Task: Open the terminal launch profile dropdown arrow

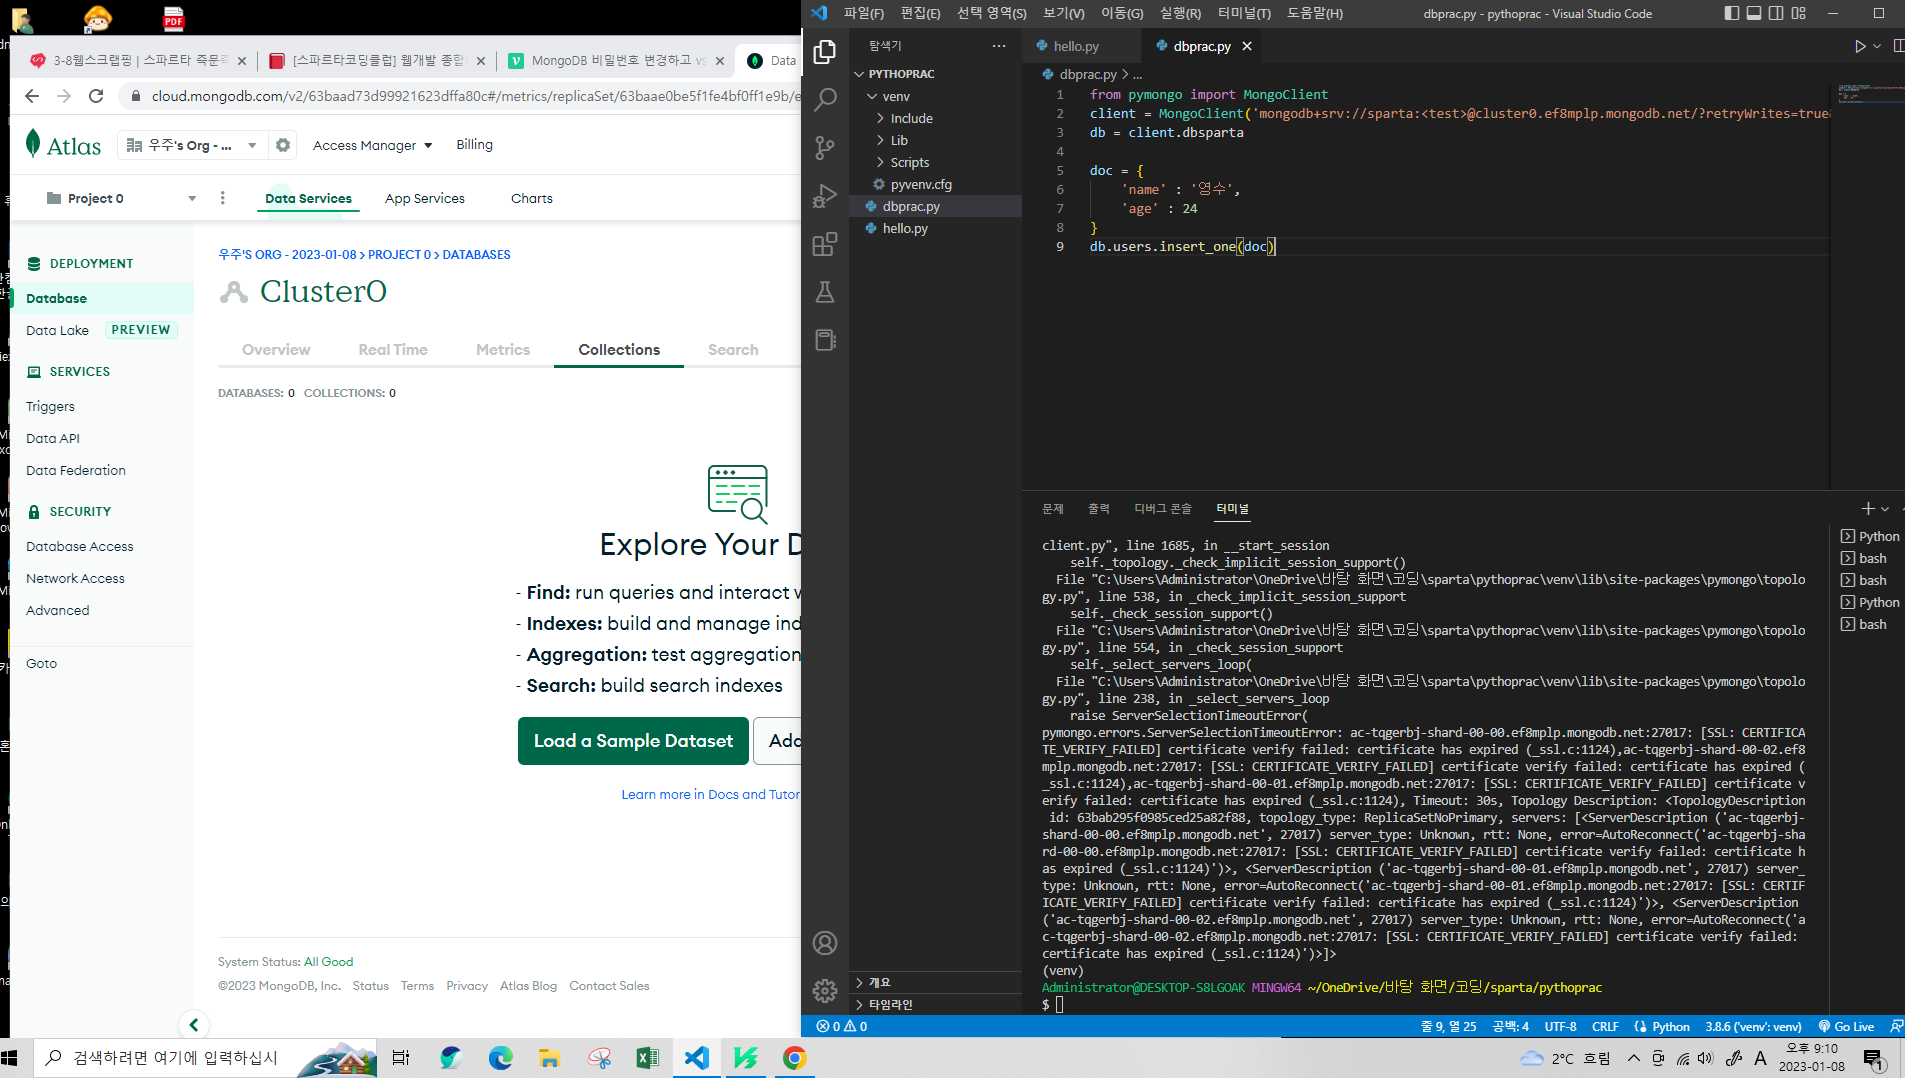Action: (x=1885, y=509)
